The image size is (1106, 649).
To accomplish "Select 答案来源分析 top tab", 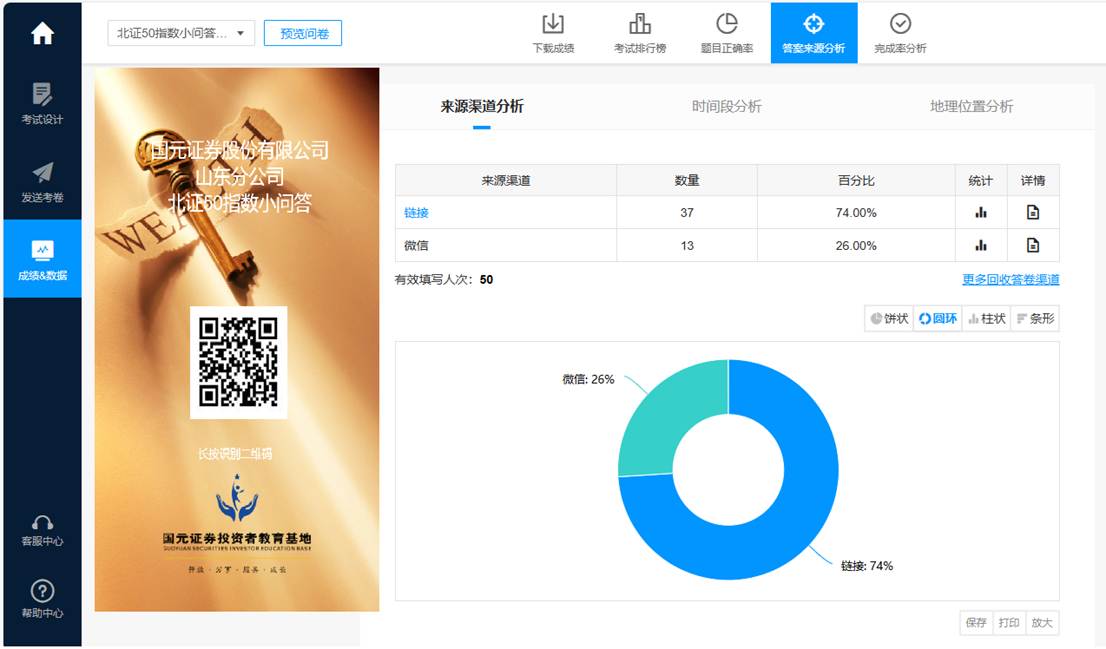I will click(814, 33).
